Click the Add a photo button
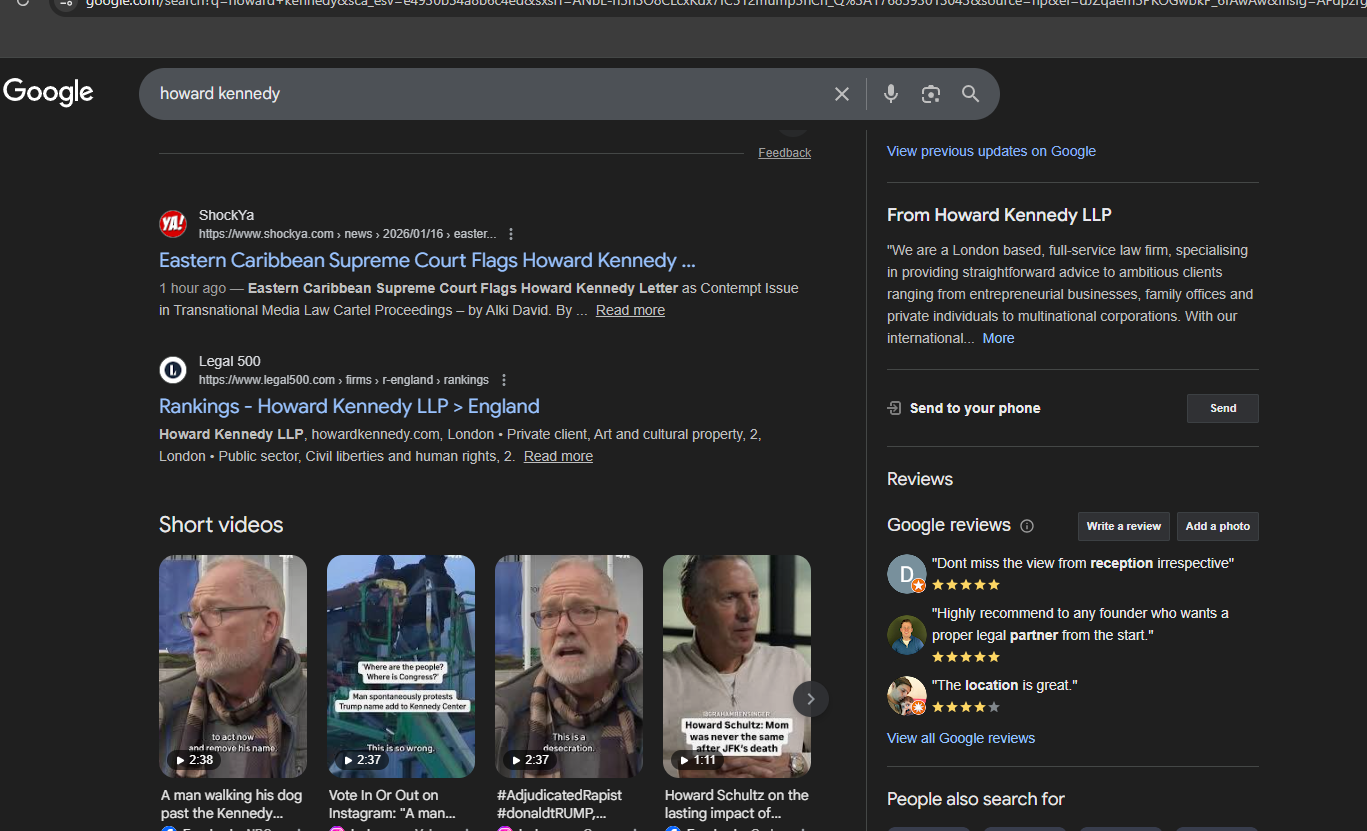This screenshot has height=831, width=1367. click(x=1217, y=526)
